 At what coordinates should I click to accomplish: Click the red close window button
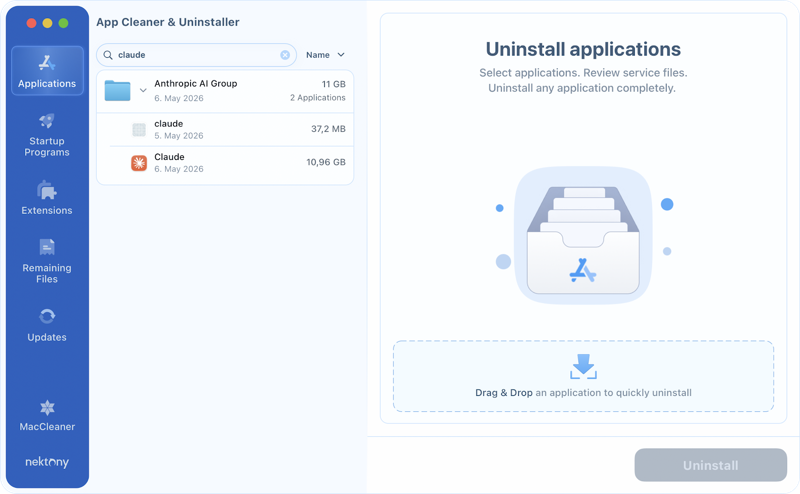[32, 23]
